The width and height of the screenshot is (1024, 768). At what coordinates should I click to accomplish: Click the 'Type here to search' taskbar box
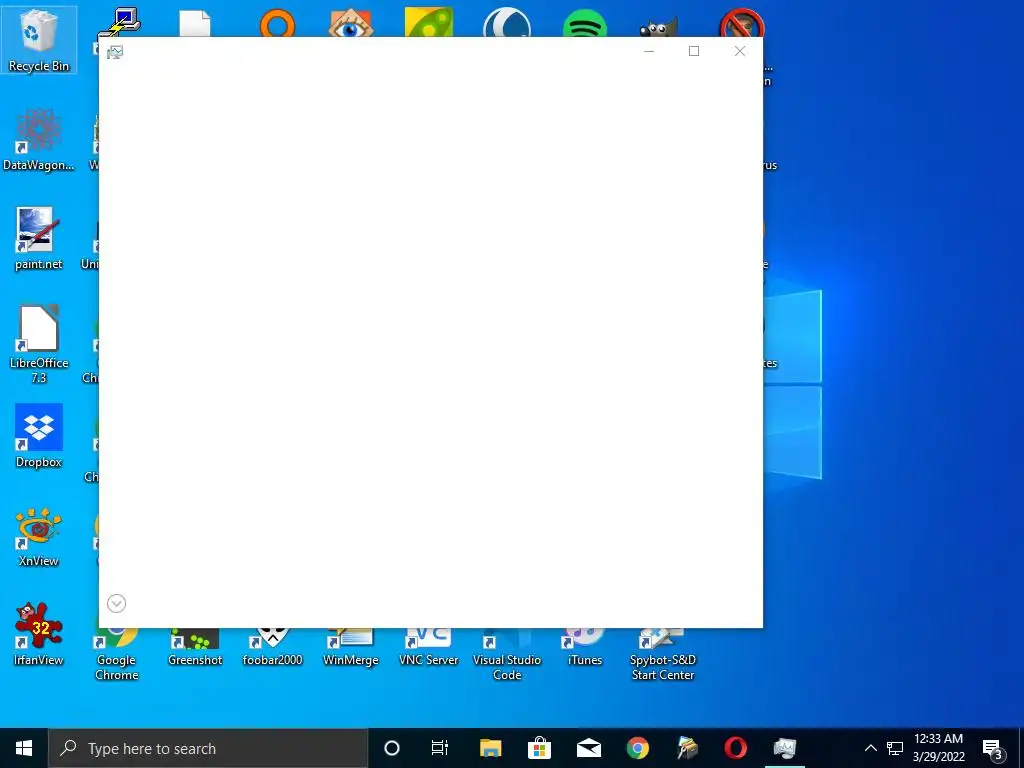pos(208,748)
